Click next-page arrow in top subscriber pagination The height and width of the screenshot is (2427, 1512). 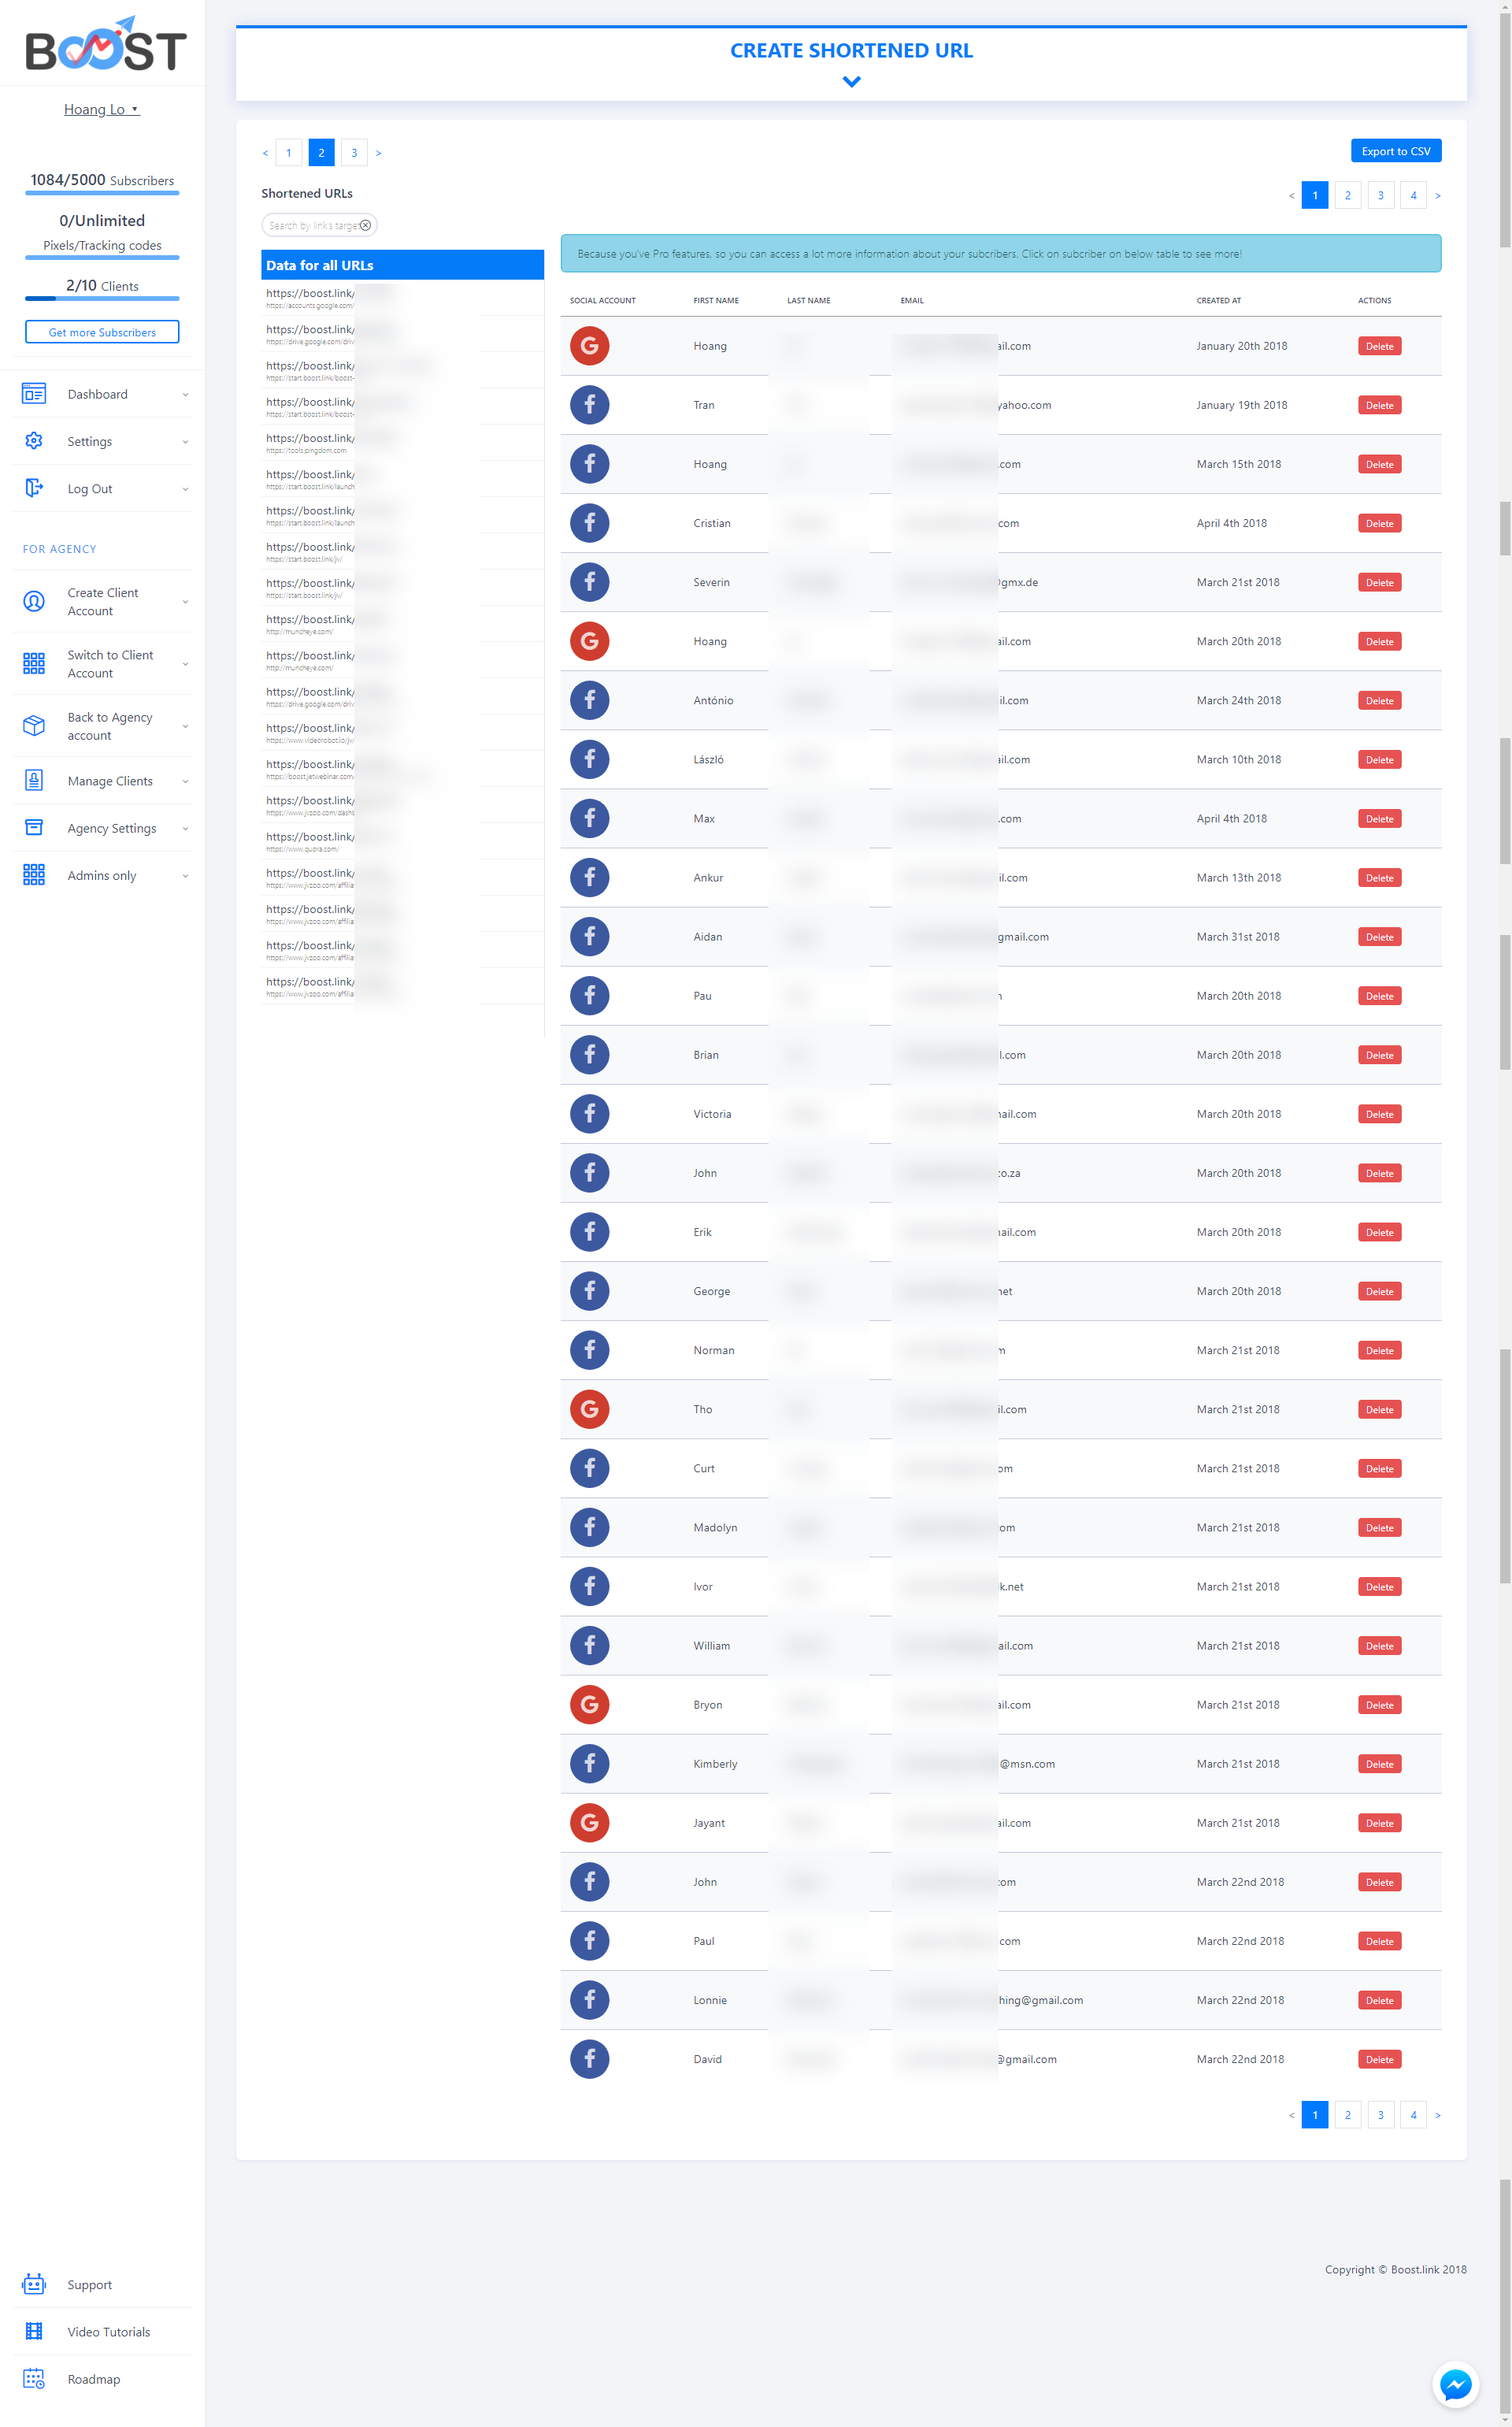(x=1438, y=195)
